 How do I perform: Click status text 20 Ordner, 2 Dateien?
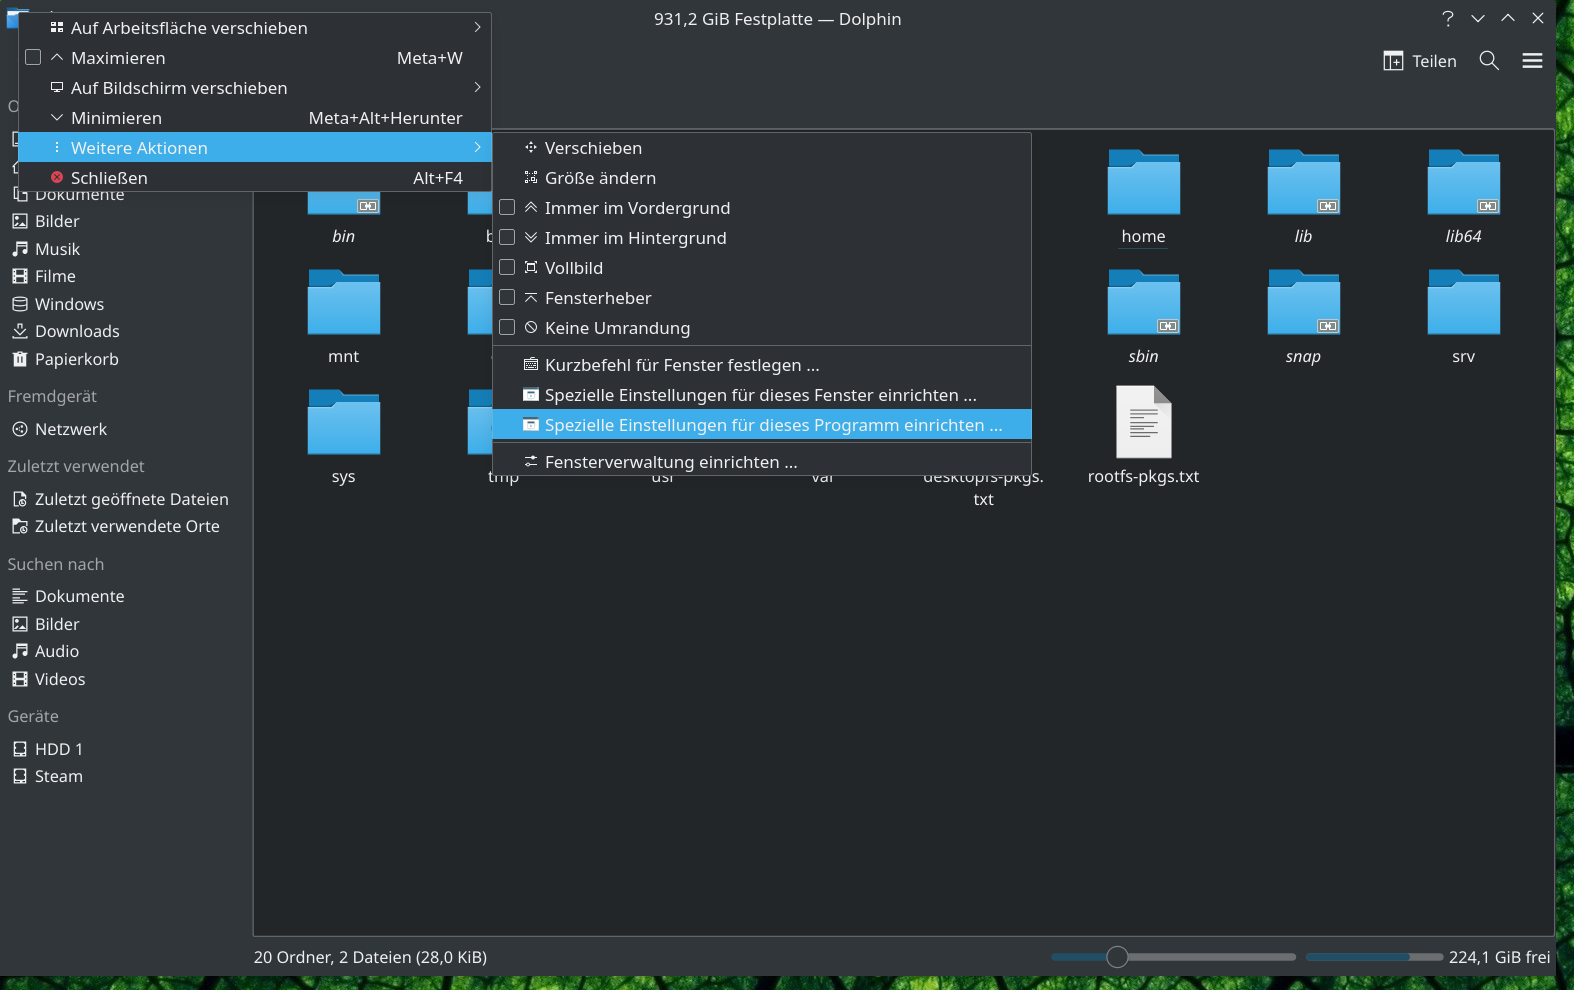[x=370, y=957]
